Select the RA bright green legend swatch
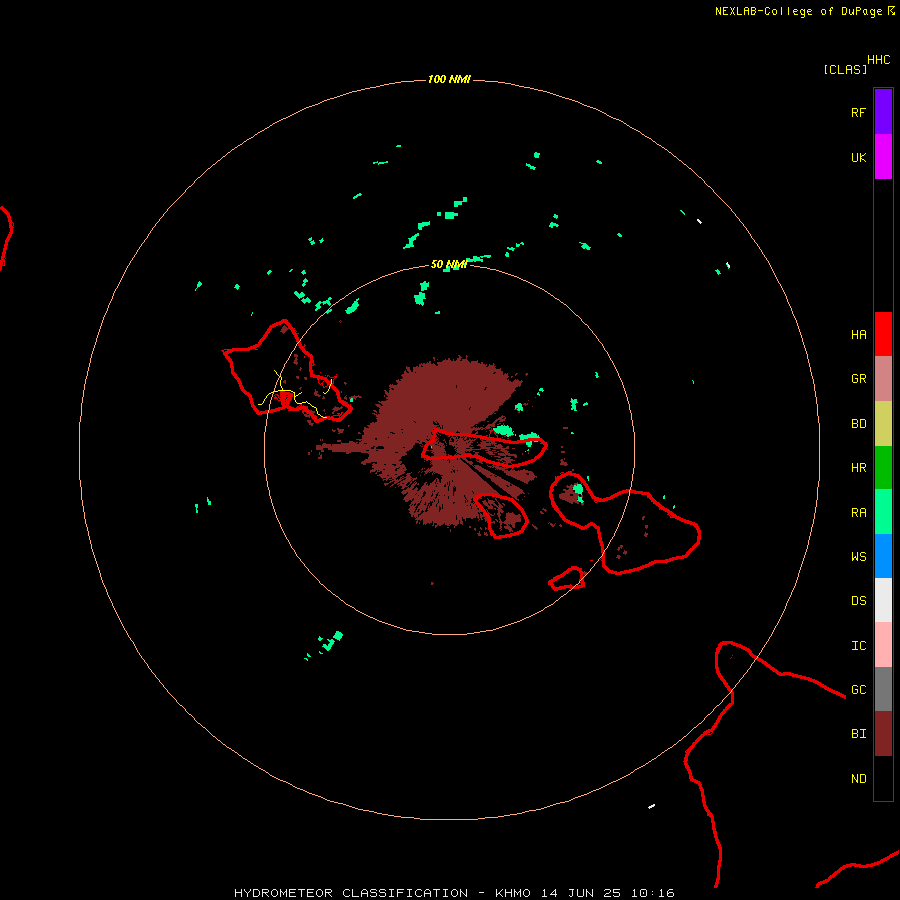The width and height of the screenshot is (900, 900). click(x=883, y=512)
